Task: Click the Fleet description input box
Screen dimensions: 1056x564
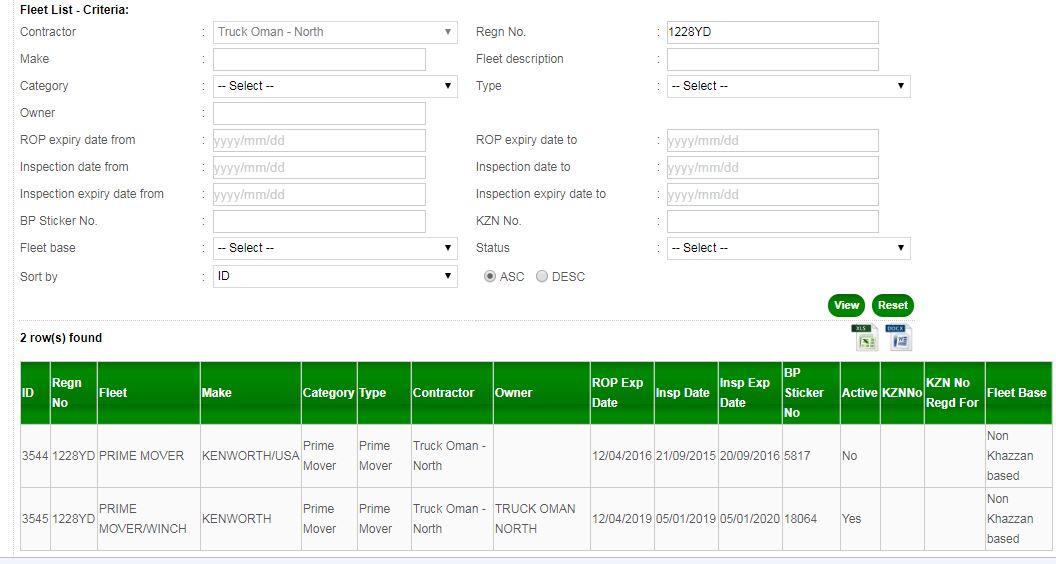Action: 772,59
